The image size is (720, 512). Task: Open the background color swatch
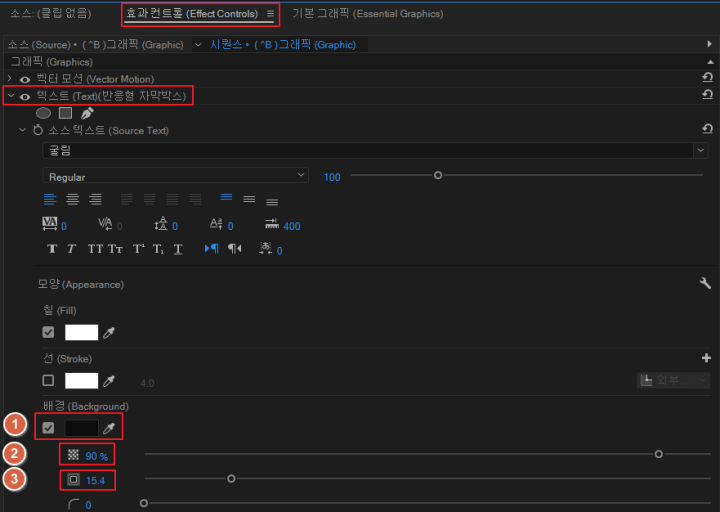[81, 428]
